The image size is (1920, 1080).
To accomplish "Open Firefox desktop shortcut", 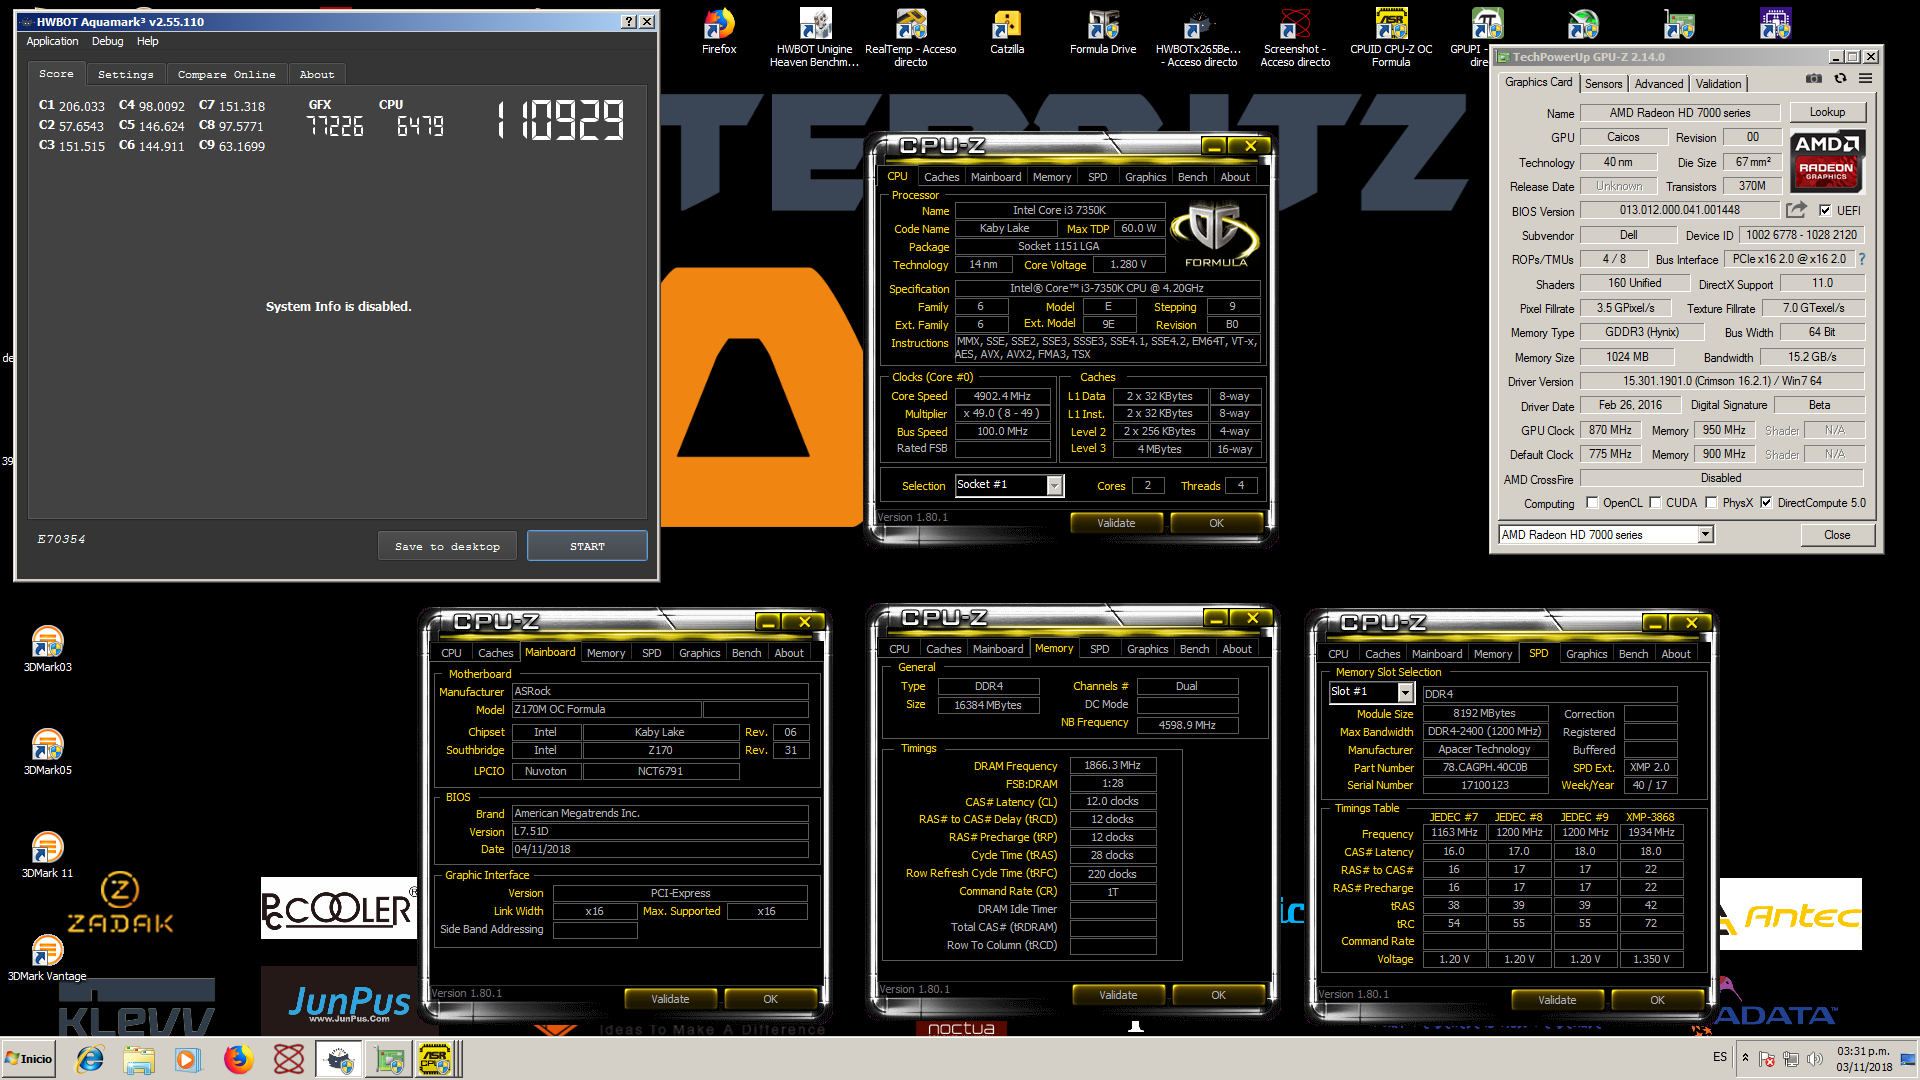I will pos(719,31).
